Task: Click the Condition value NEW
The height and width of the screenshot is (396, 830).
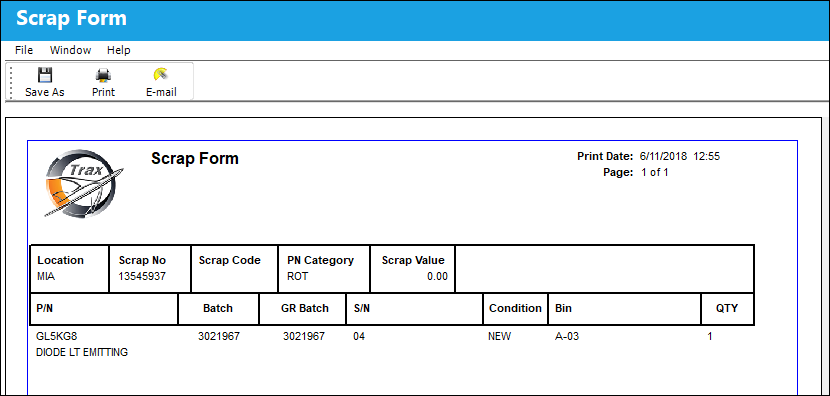Action: [x=499, y=336]
